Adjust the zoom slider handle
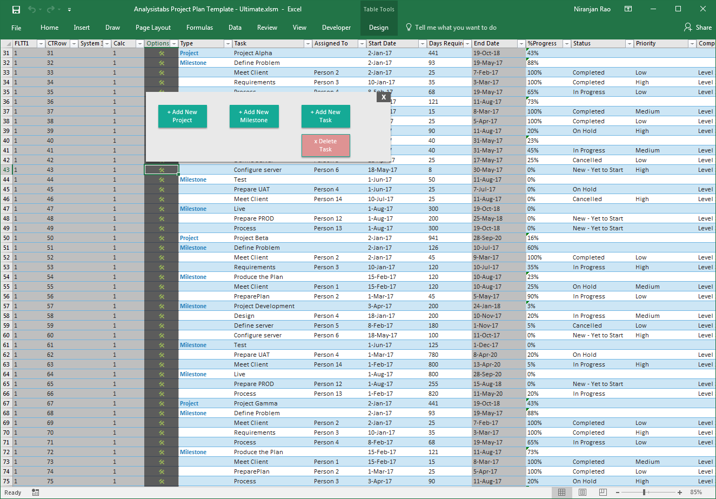 (x=644, y=492)
